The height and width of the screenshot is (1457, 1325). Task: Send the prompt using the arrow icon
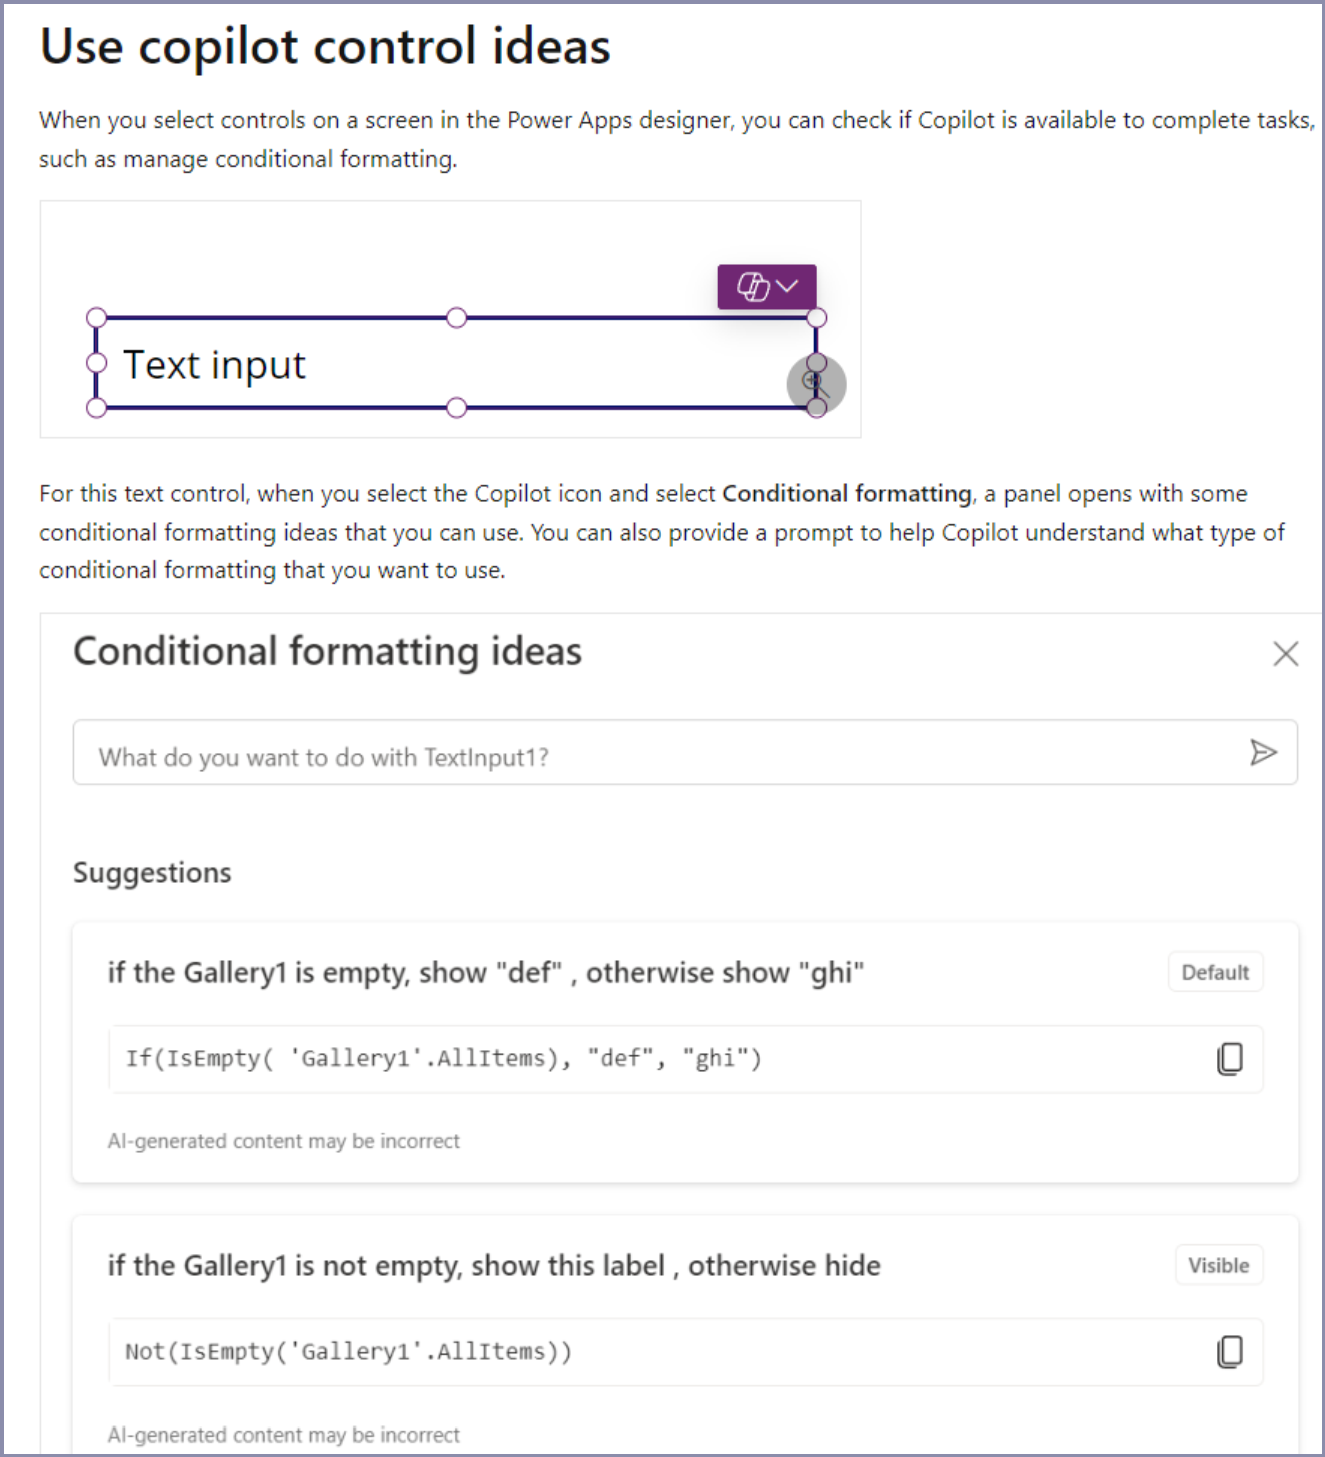(1263, 752)
